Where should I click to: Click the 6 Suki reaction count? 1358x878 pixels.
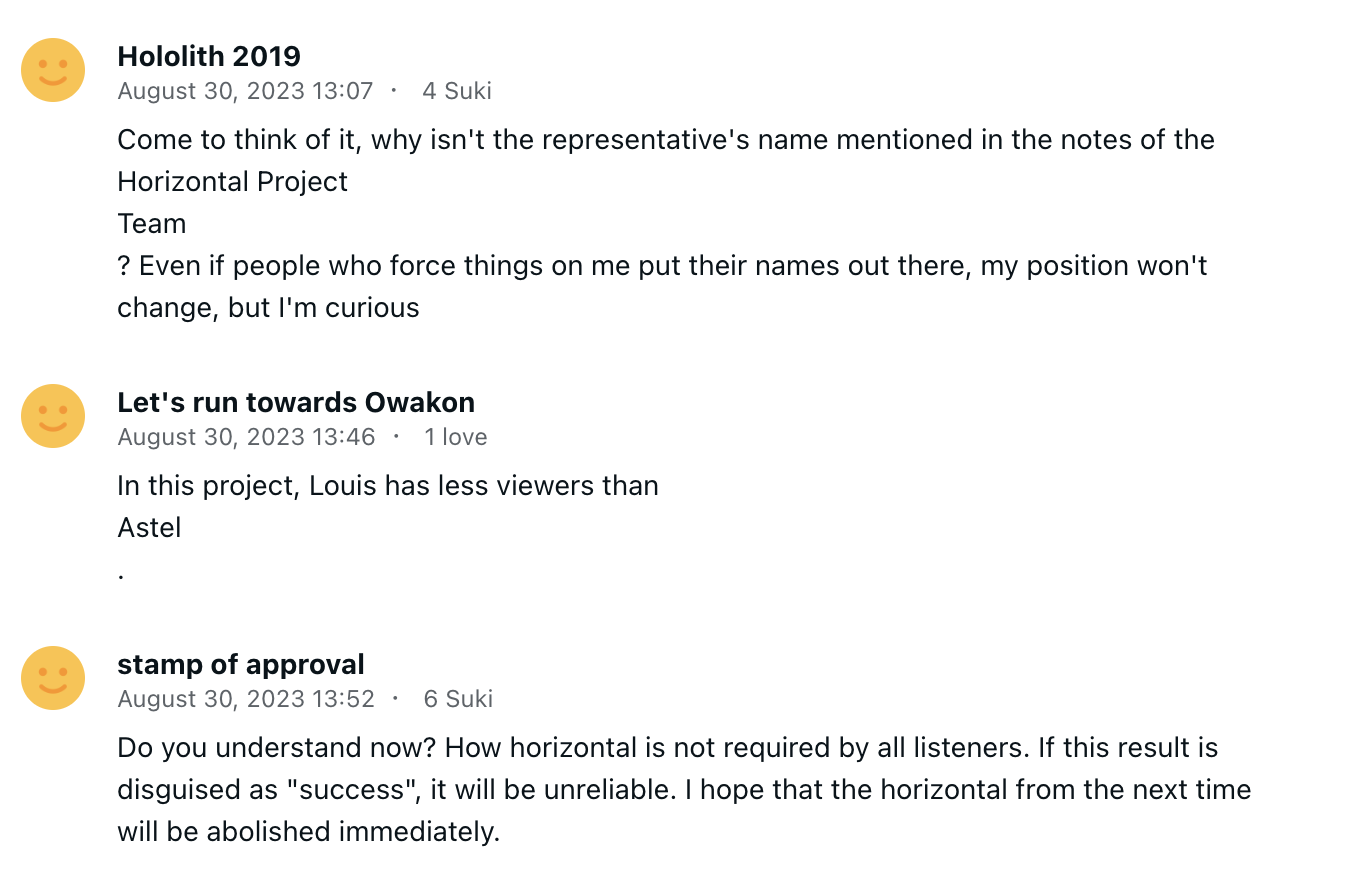pos(458,699)
